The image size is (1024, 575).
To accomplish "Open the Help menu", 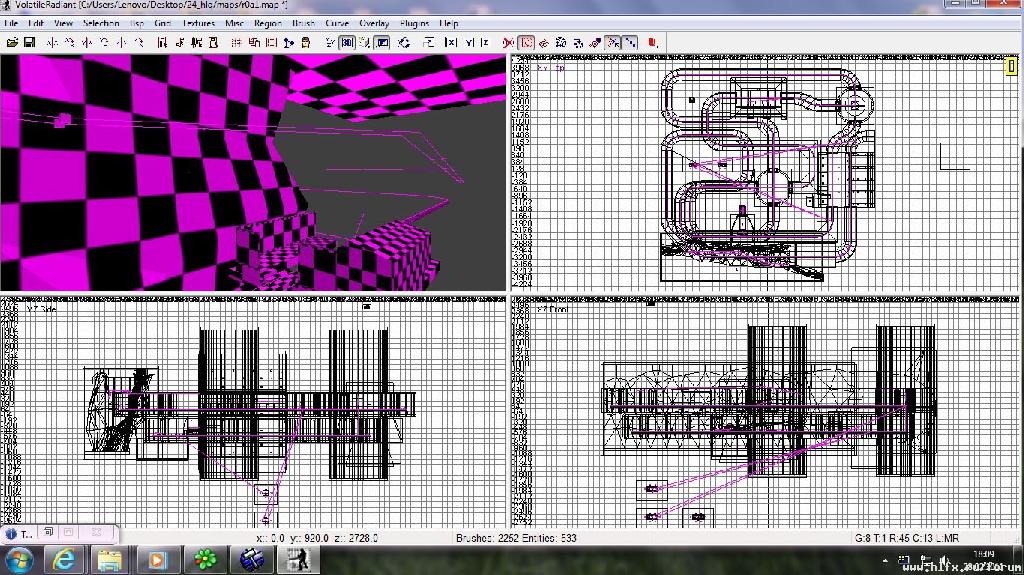I will click(x=449, y=23).
